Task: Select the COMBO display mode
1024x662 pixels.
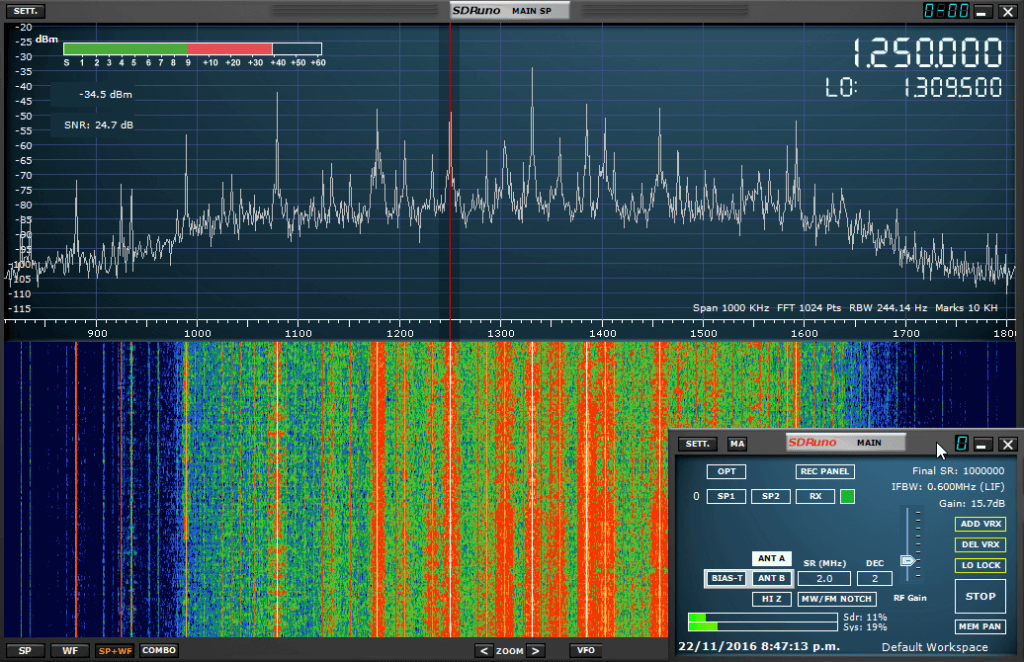Action: pyautogui.click(x=159, y=651)
